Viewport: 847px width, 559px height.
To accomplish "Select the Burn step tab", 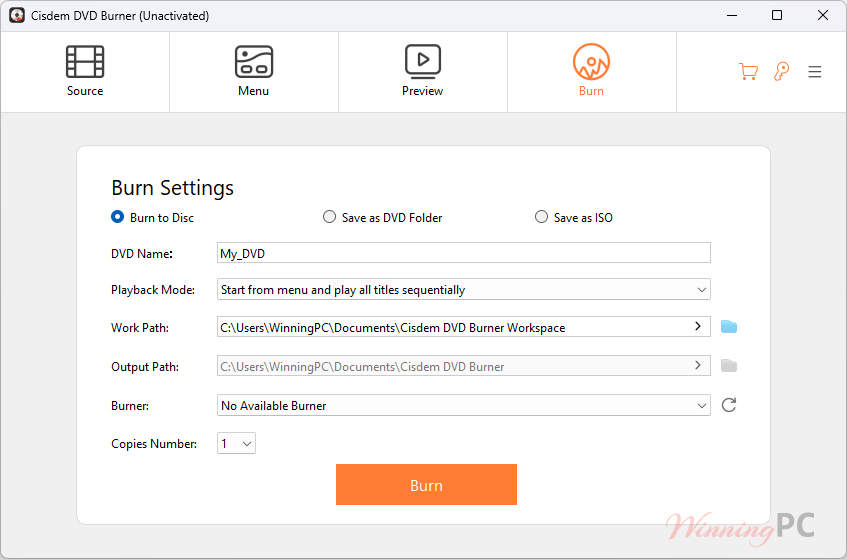I will [591, 72].
